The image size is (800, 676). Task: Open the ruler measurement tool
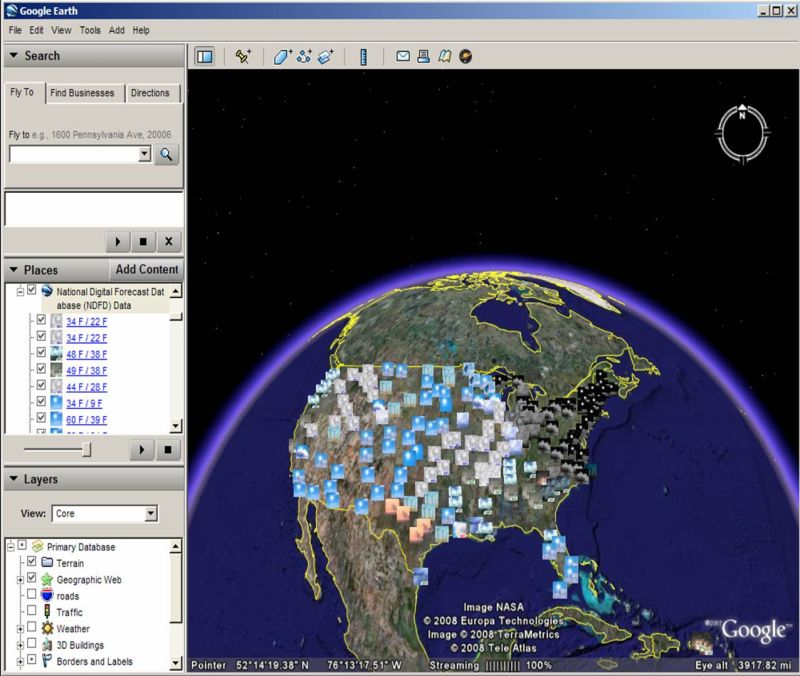(x=364, y=57)
